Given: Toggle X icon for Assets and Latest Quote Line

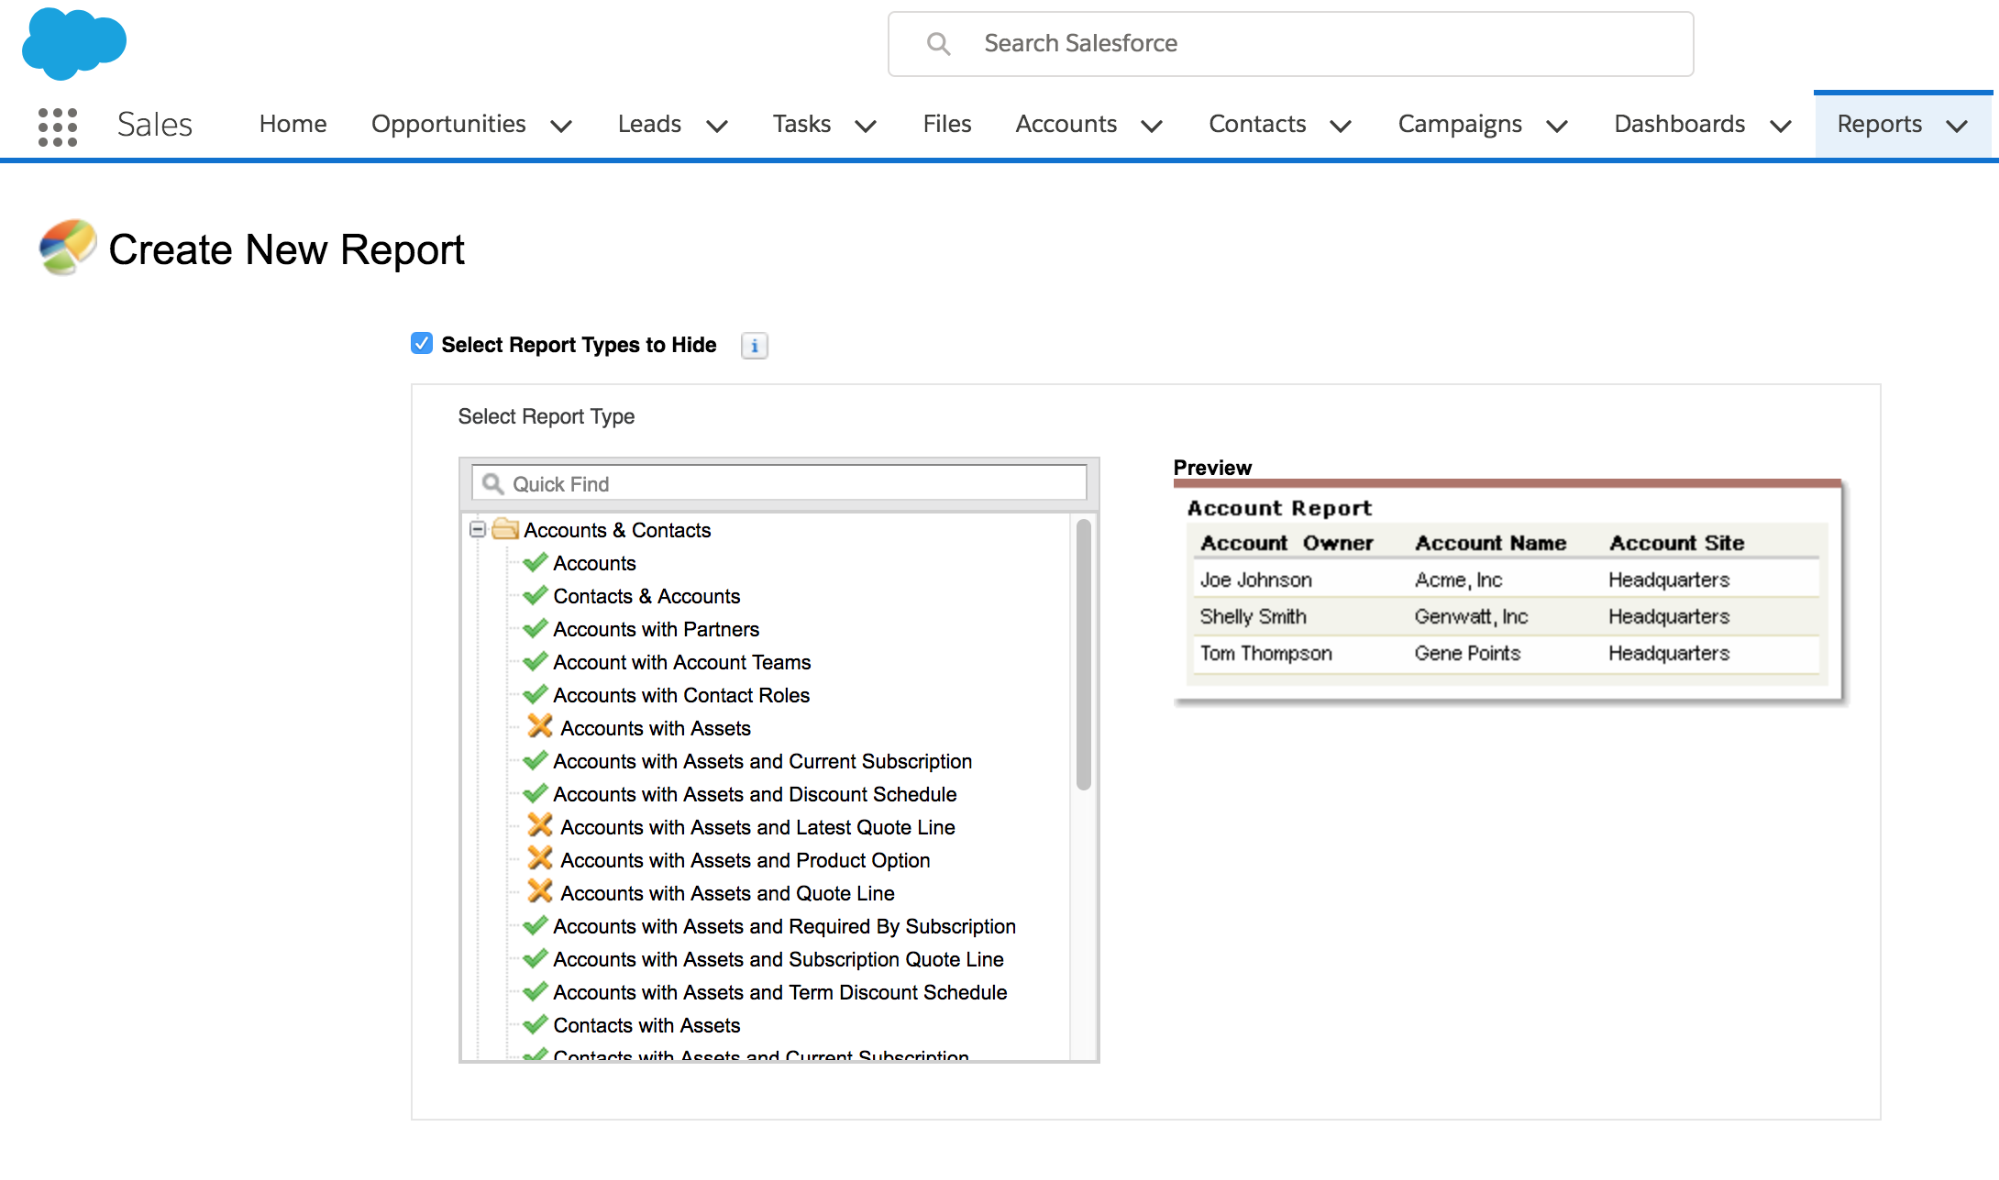Looking at the screenshot, I should [x=540, y=825].
